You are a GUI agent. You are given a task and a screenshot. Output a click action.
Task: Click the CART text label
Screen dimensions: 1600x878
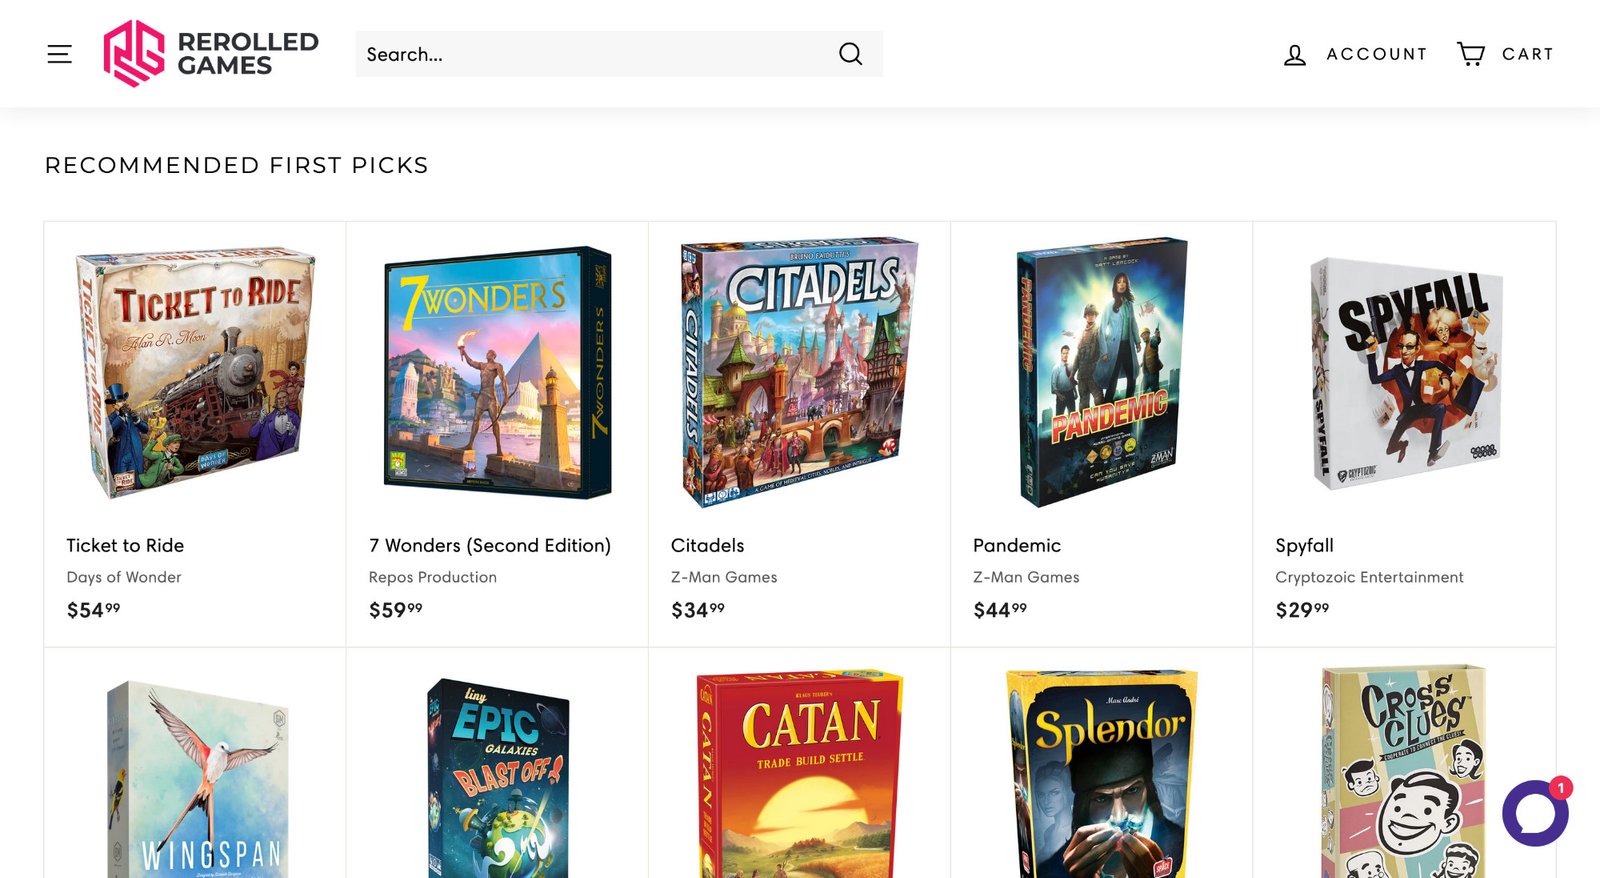click(1528, 54)
